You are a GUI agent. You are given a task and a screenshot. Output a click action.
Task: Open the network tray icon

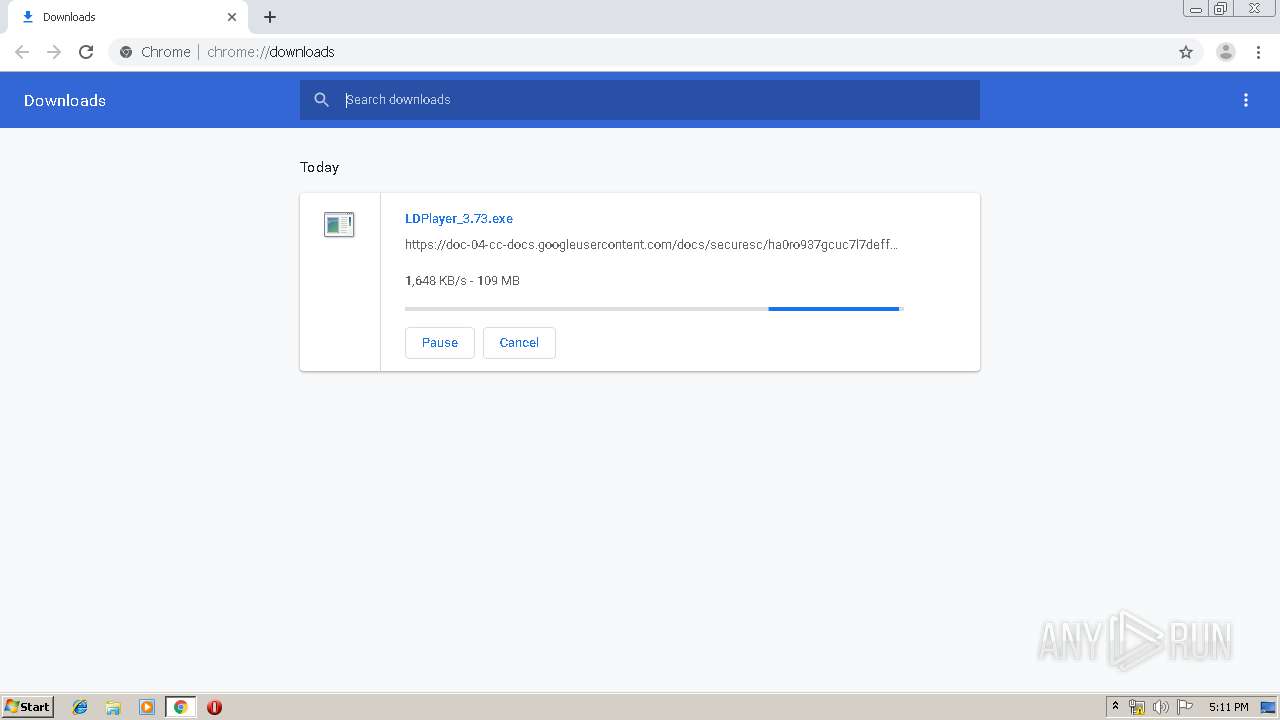click(1137, 707)
